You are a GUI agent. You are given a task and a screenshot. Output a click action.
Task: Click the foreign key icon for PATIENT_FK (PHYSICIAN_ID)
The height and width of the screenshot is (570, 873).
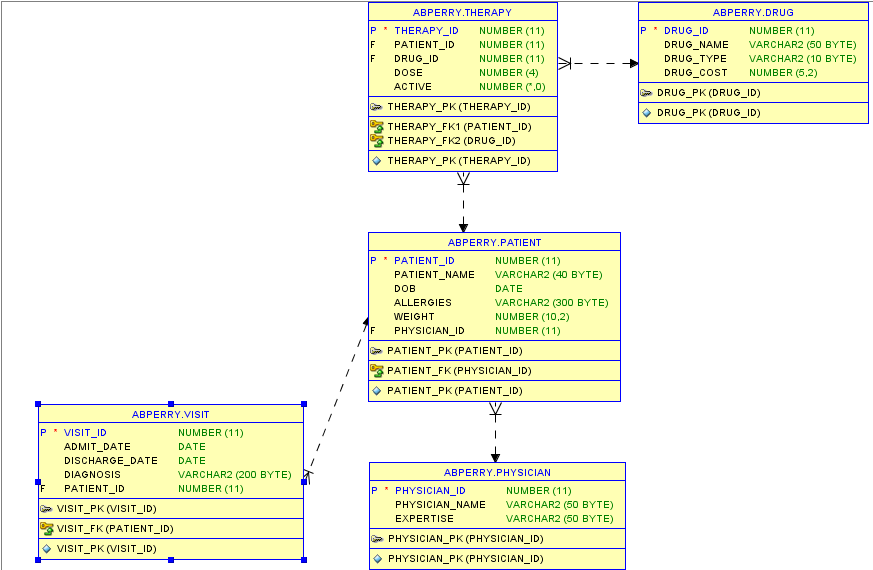point(377,371)
